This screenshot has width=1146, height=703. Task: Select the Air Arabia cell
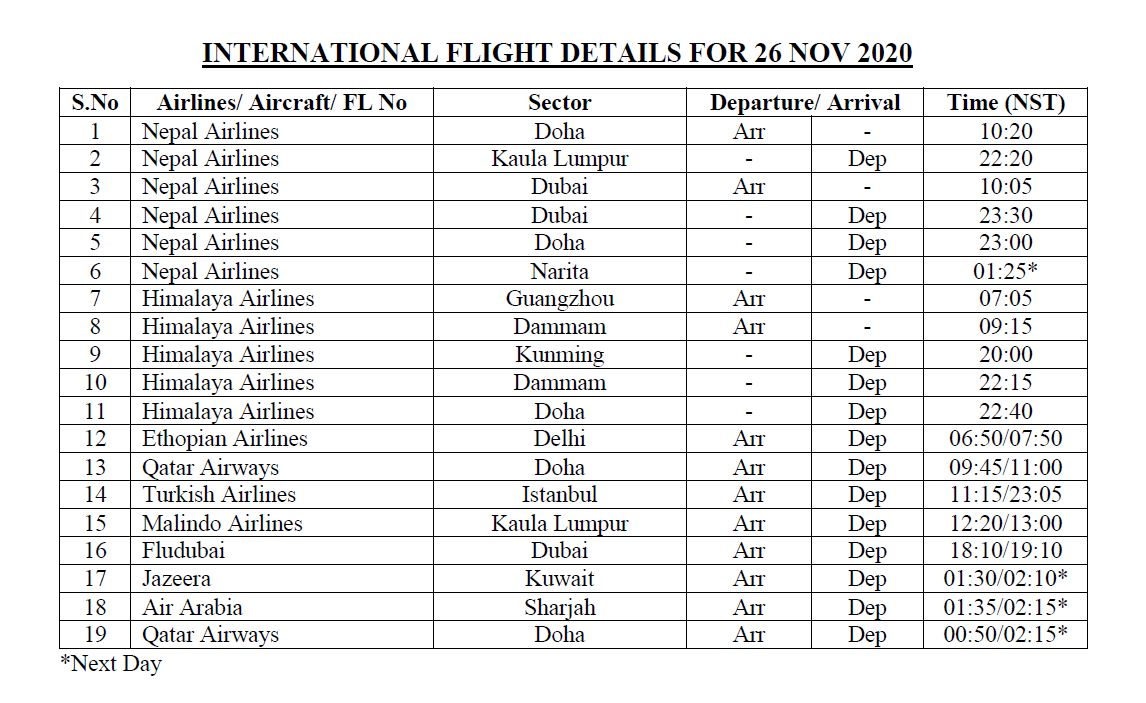[x=192, y=607]
